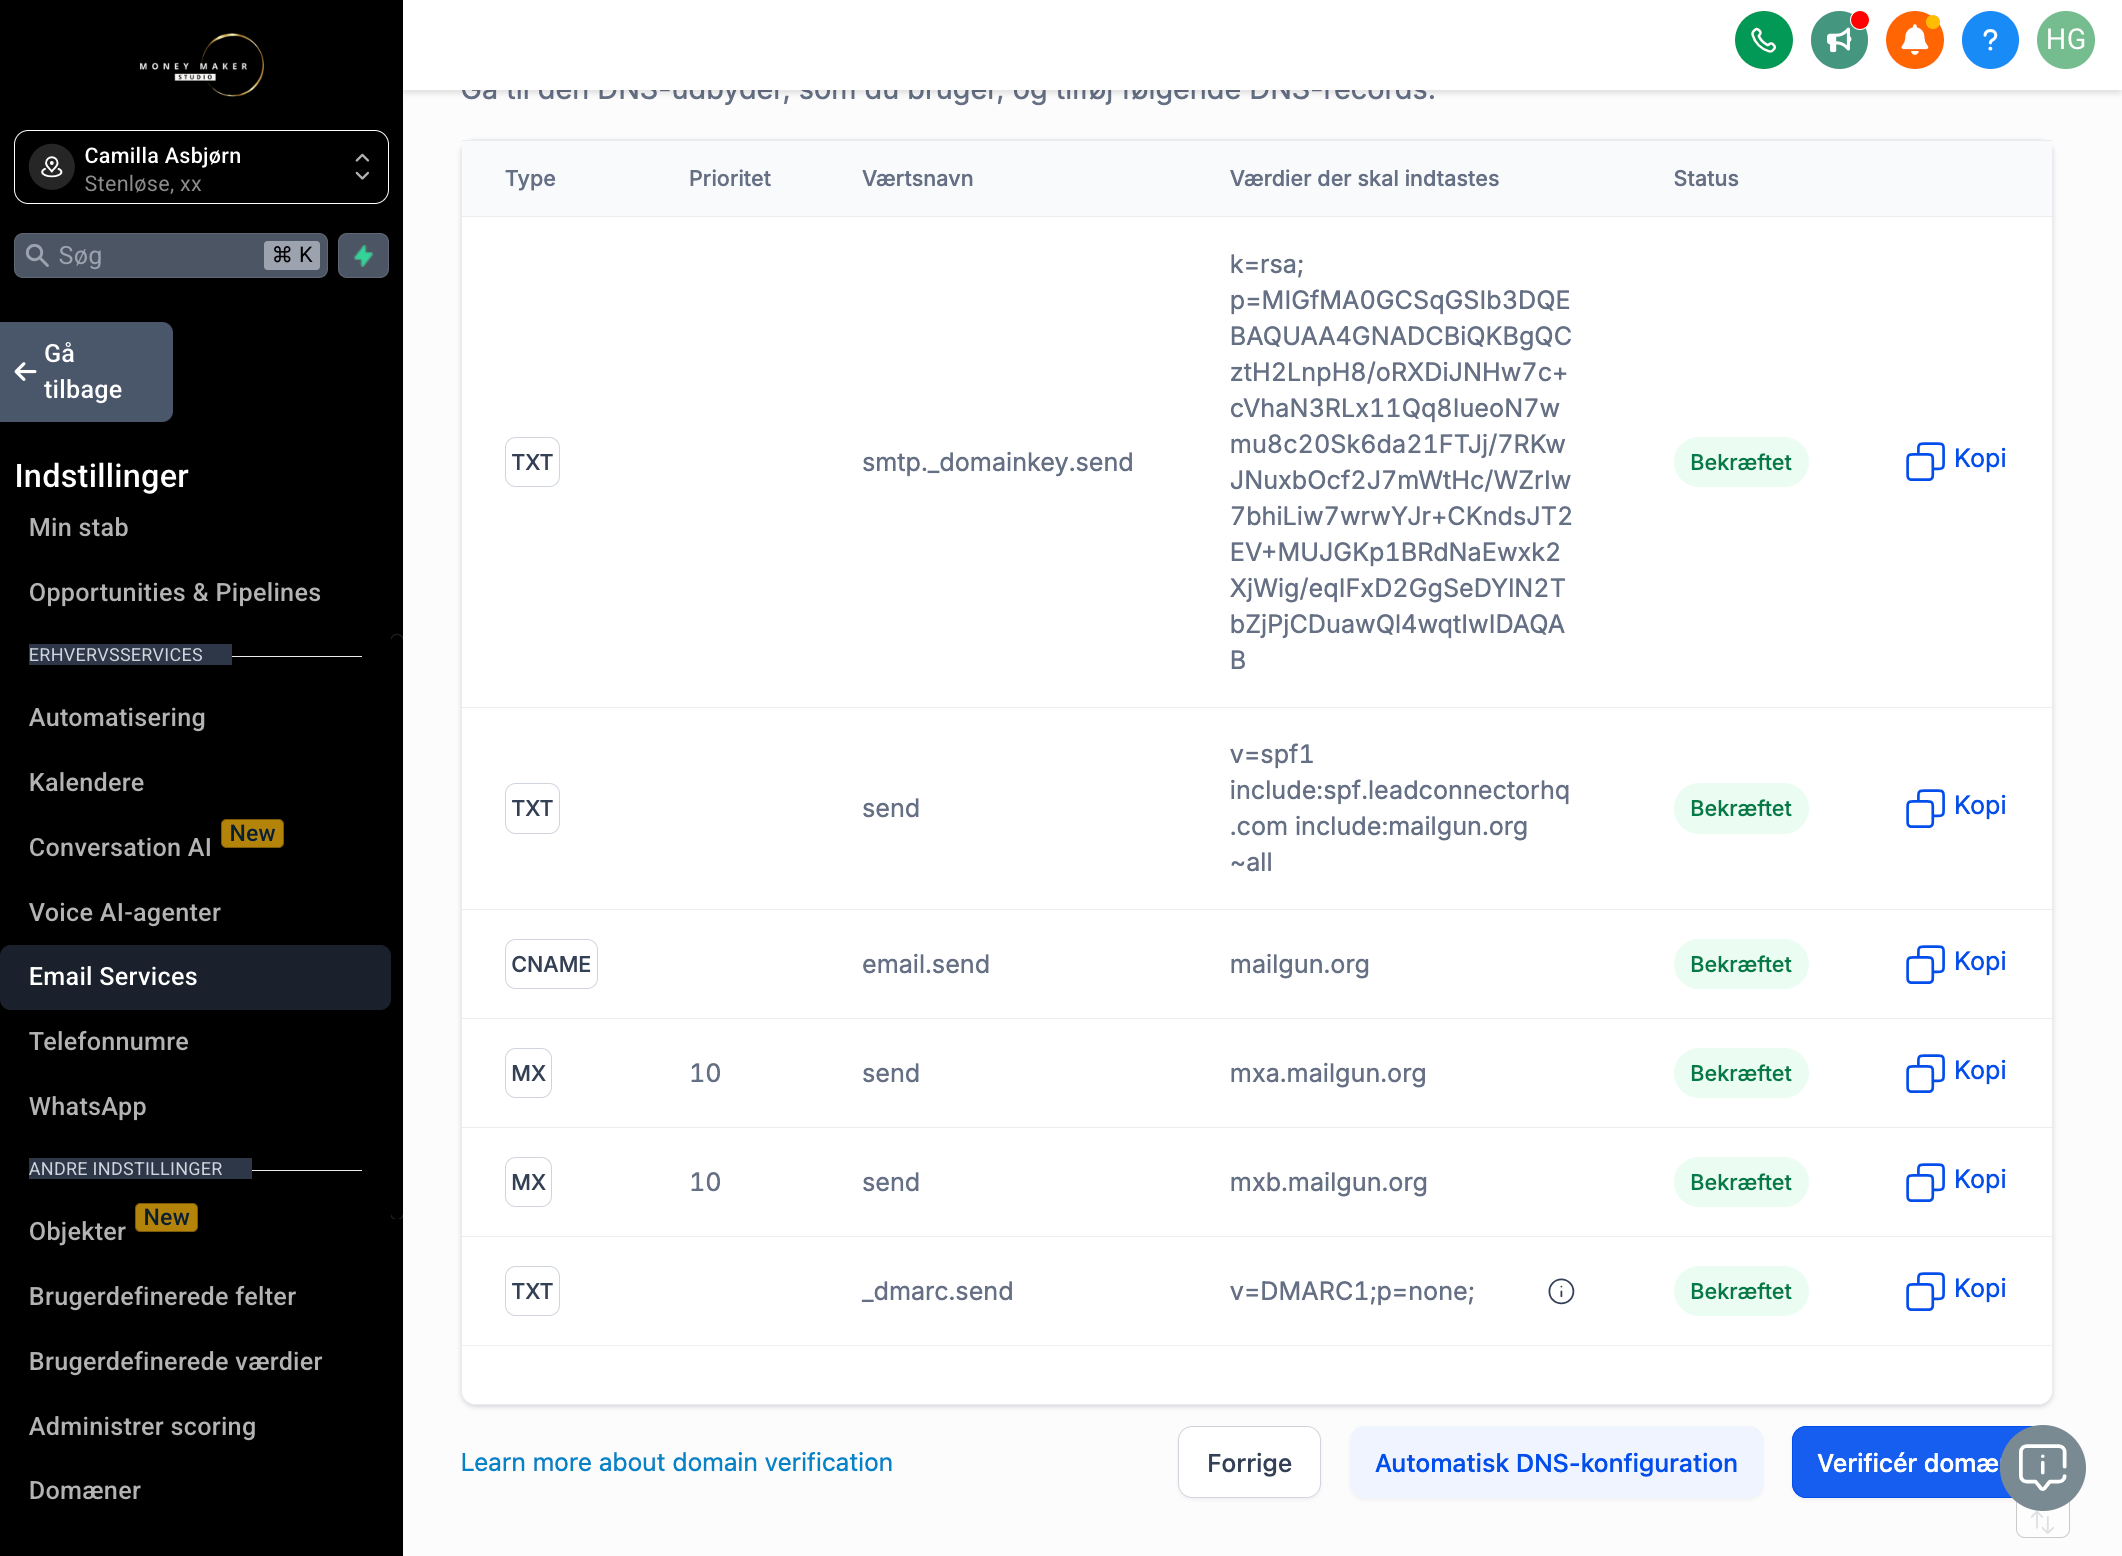The image size is (2122, 1556).
Task: Copy the smtp._domainkey.send TXT record
Action: tap(1955, 460)
